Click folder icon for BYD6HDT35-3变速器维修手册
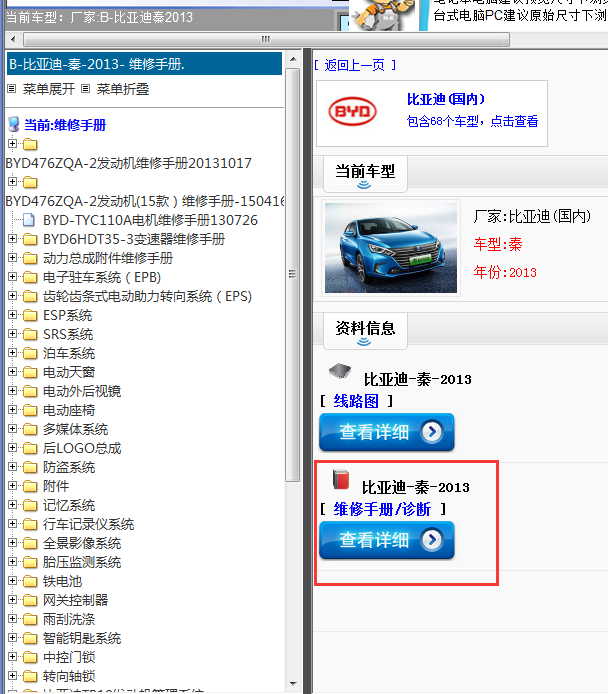This screenshot has height=694, width=608. click(x=30, y=239)
